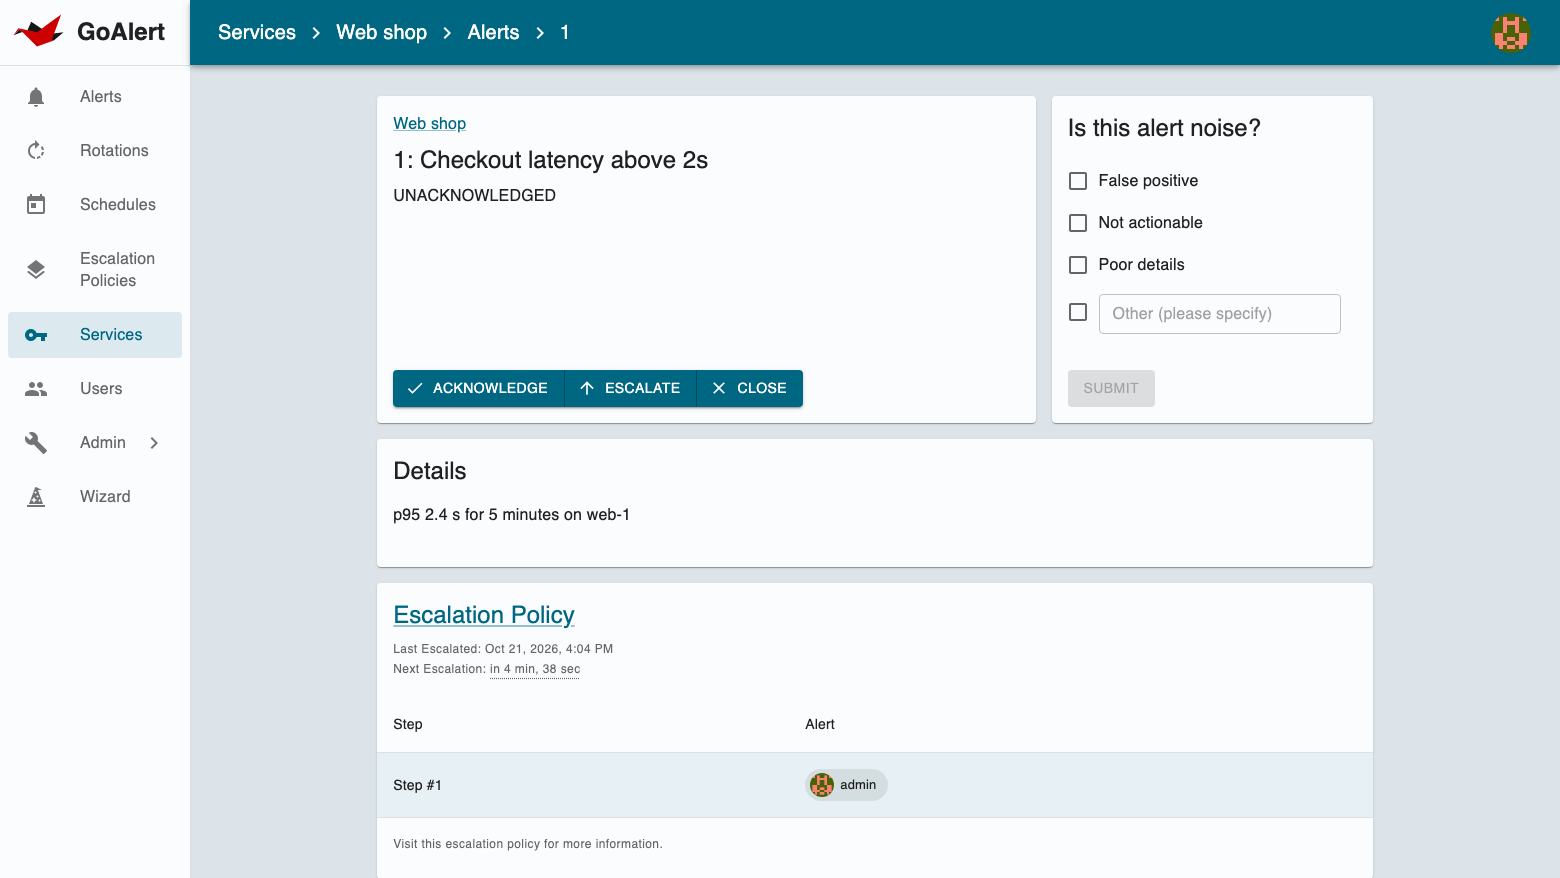Screen dimensions: 1560x878
Task: Click the admin avatar in Step #1
Action: click(x=822, y=785)
